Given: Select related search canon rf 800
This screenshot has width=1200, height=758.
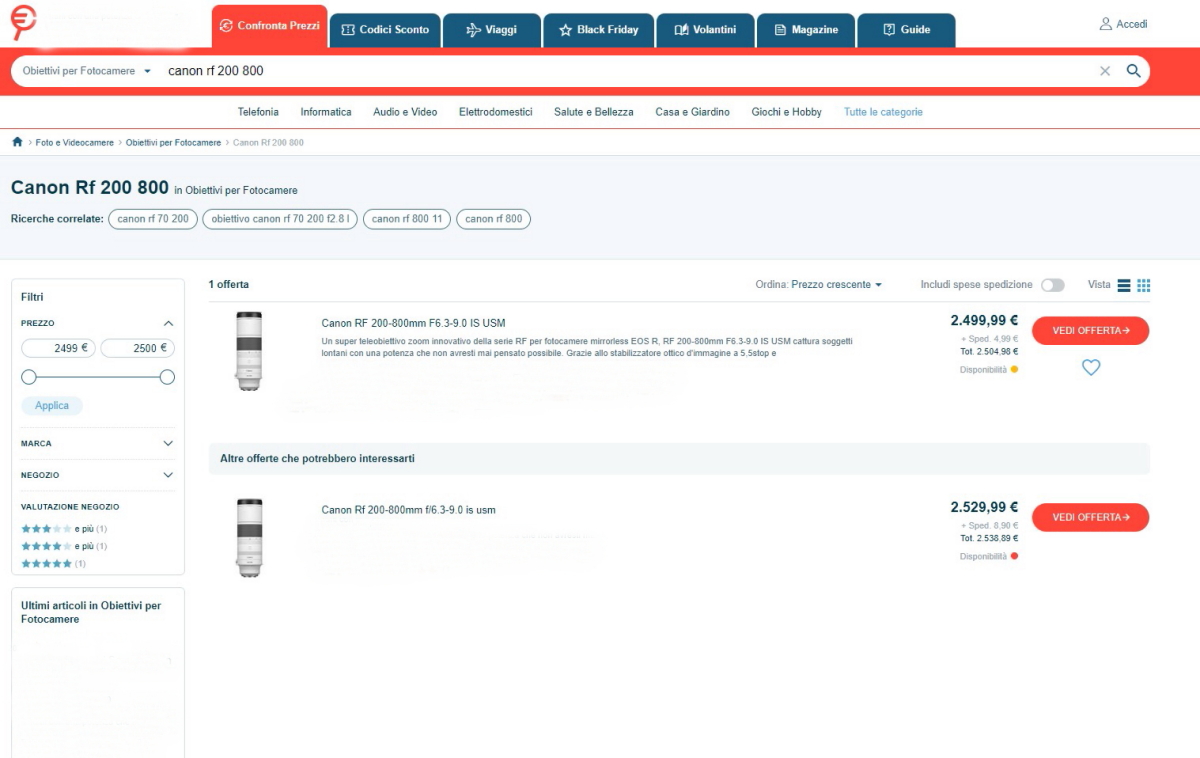Looking at the screenshot, I should tap(494, 219).
